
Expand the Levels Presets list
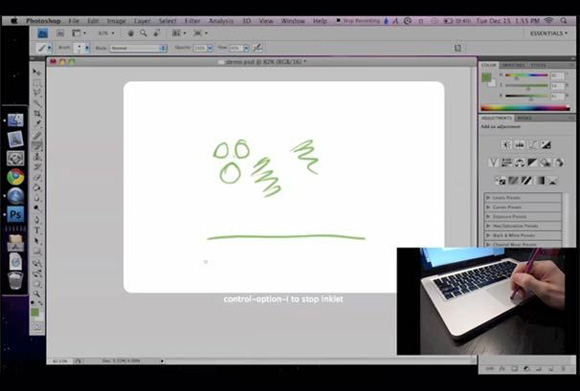(523, 198)
